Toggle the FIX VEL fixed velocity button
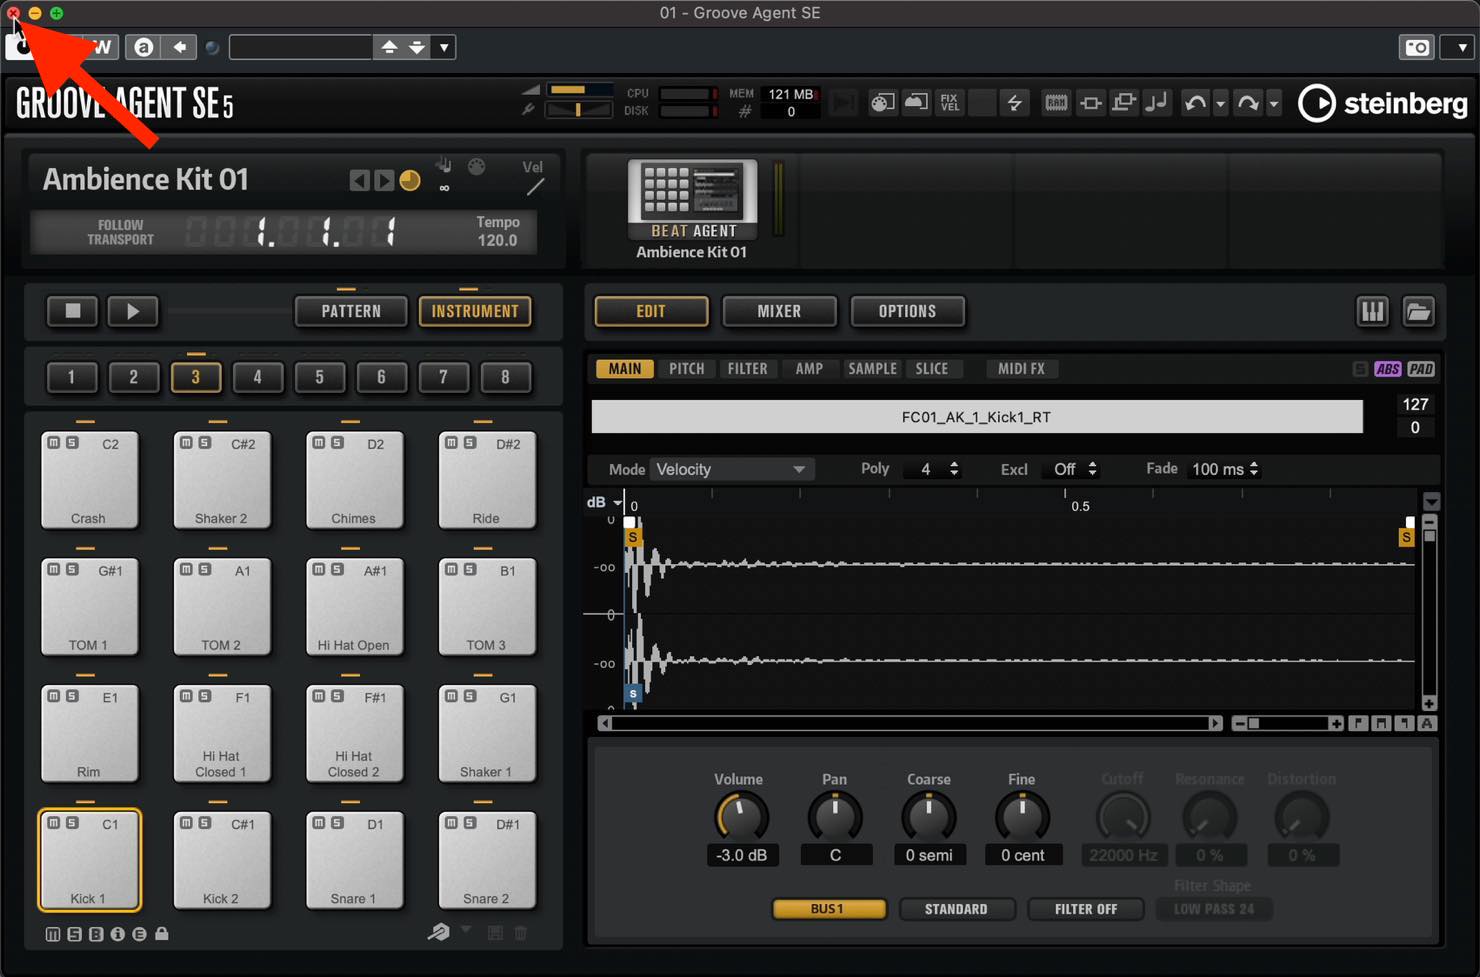Screen dimensions: 1480x977 (x=949, y=102)
